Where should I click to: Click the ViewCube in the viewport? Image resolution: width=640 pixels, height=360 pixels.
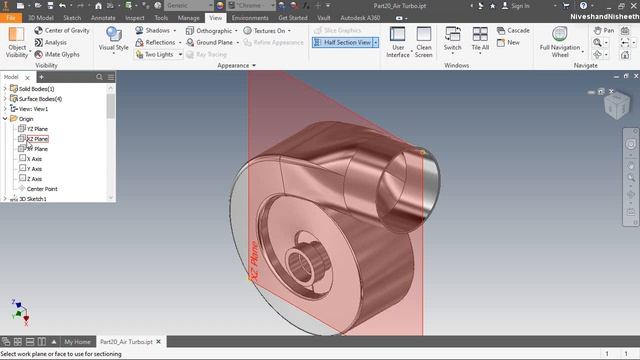tap(617, 105)
